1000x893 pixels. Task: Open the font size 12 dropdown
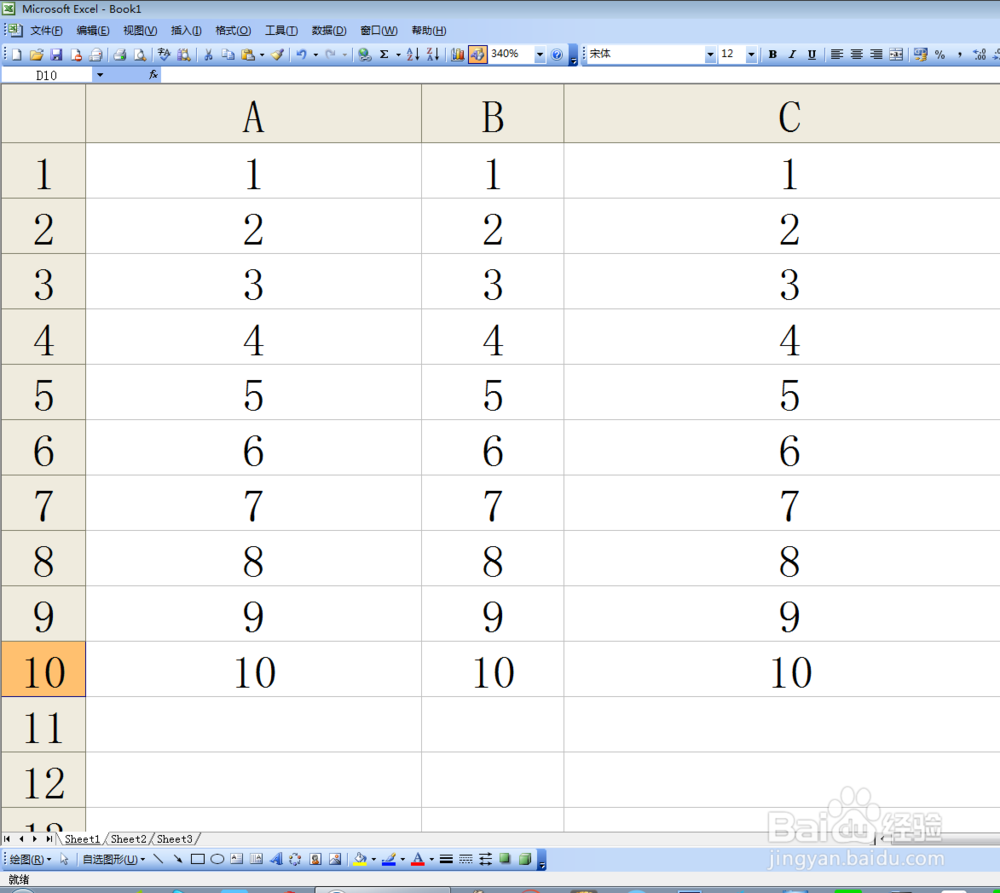[751, 54]
